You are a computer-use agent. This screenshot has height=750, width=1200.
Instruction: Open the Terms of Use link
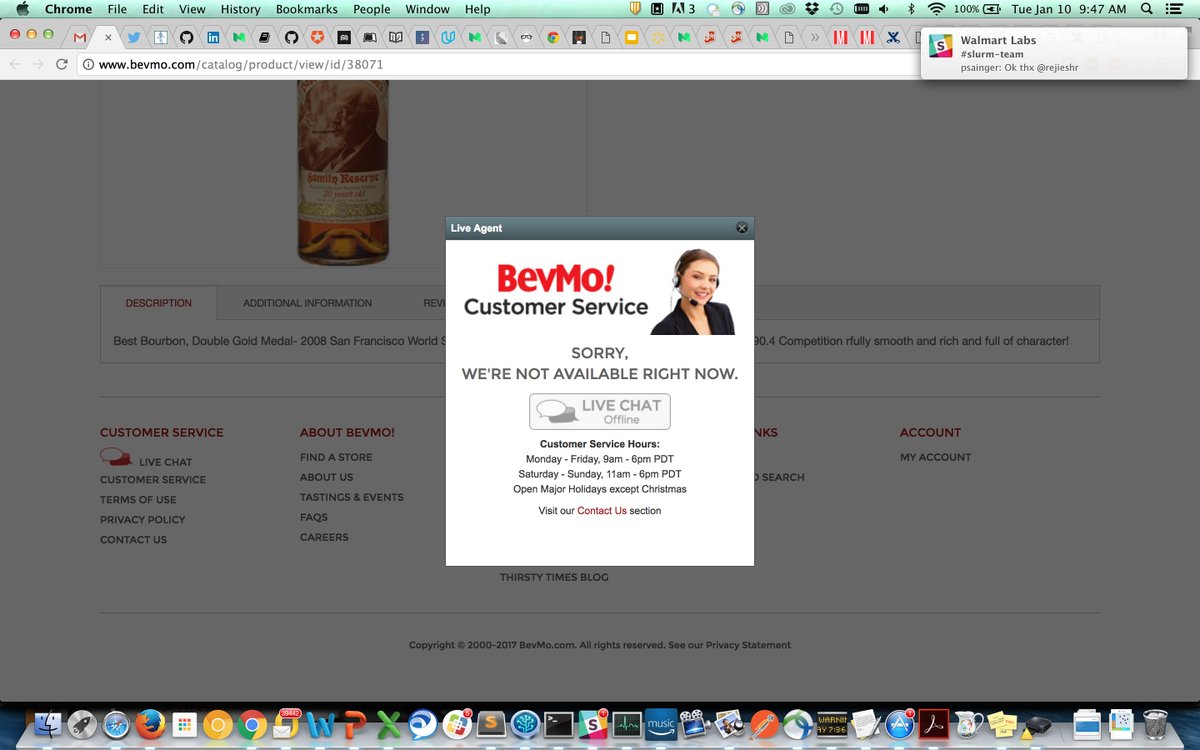tap(138, 500)
